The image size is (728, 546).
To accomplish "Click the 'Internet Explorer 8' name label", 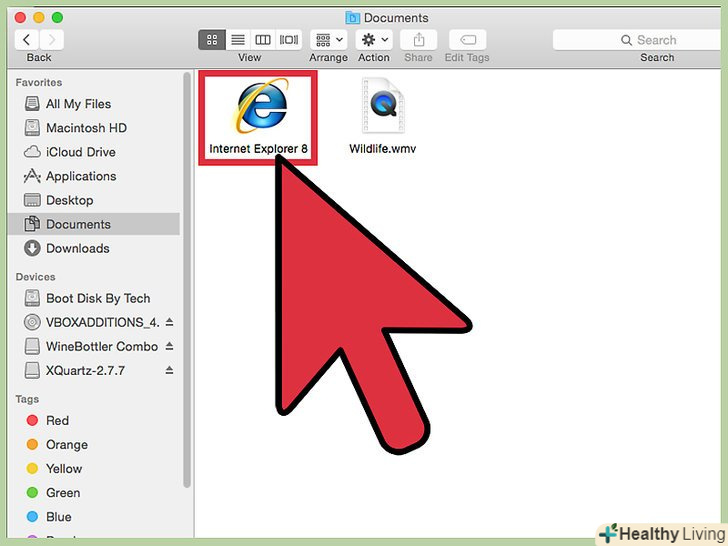I will (258, 149).
